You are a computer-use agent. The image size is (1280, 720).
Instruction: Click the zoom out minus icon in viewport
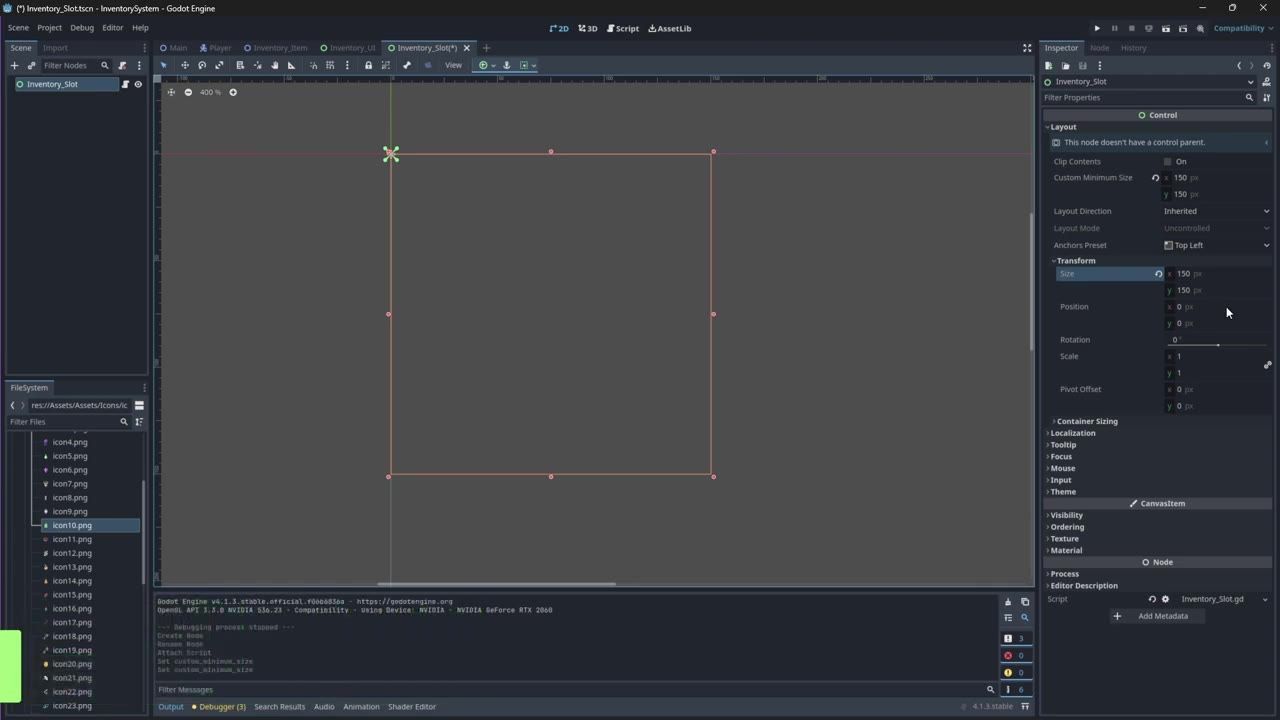pos(188,92)
